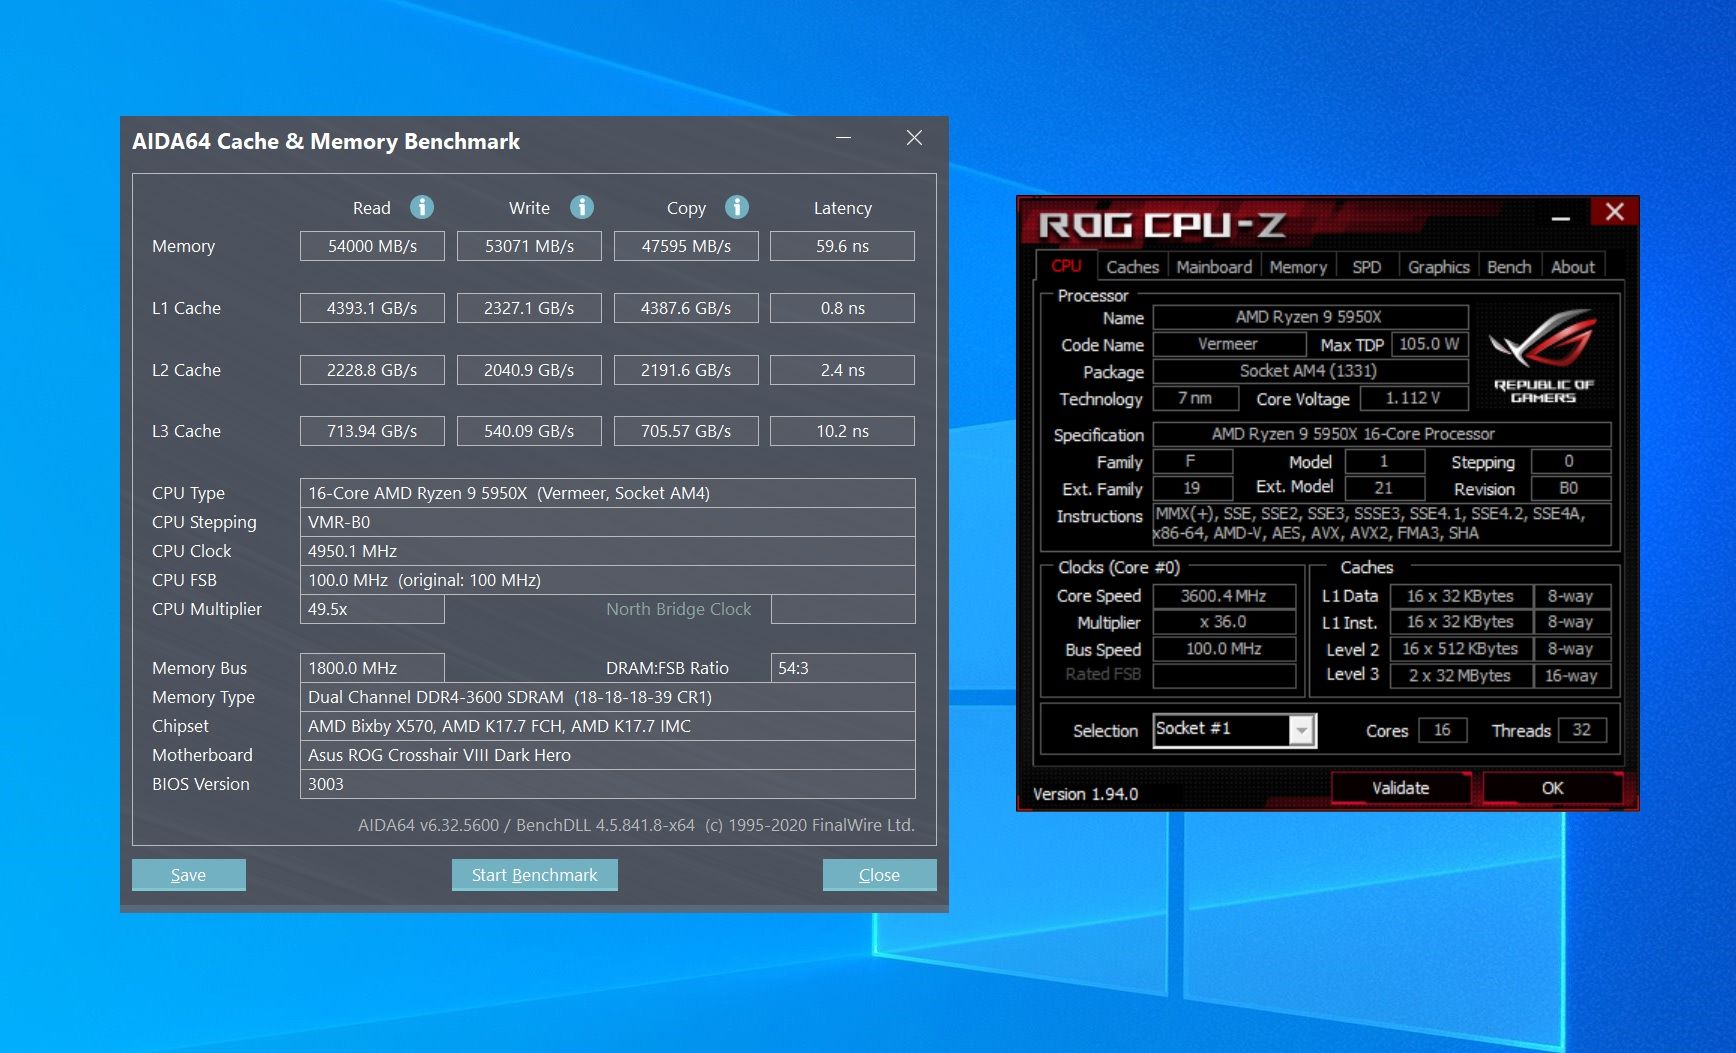Click the Validate button in CPU-Z
This screenshot has width=1736, height=1053.
pyautogui.click(x=1400, y=788)
